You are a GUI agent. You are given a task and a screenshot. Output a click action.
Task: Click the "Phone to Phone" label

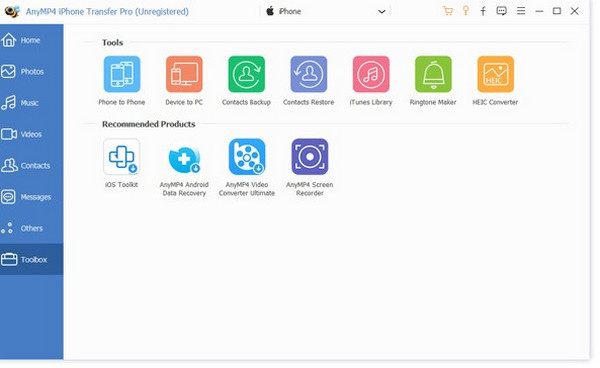122,102
